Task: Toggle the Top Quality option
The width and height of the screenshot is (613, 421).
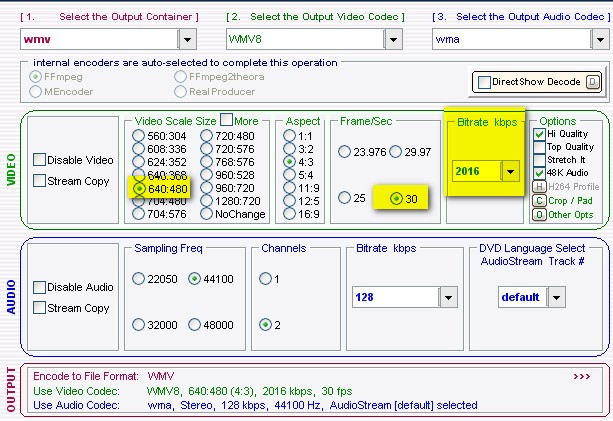Action: 539,147
